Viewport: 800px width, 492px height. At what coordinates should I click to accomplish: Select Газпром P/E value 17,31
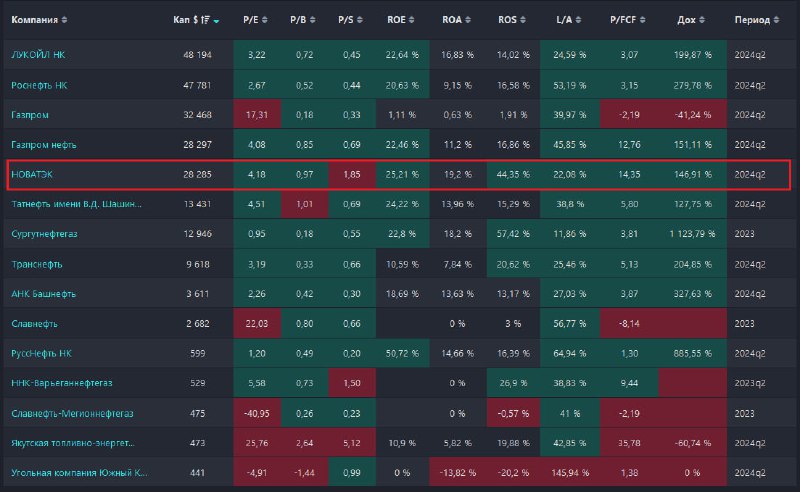pyautogui.click(x=257, y=115)
